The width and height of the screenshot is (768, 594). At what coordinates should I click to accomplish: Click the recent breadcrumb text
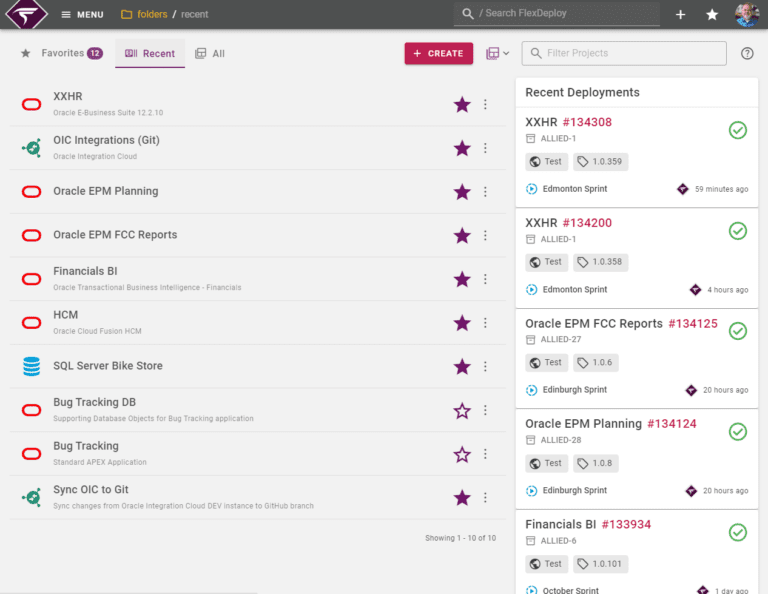pos(194,14)
